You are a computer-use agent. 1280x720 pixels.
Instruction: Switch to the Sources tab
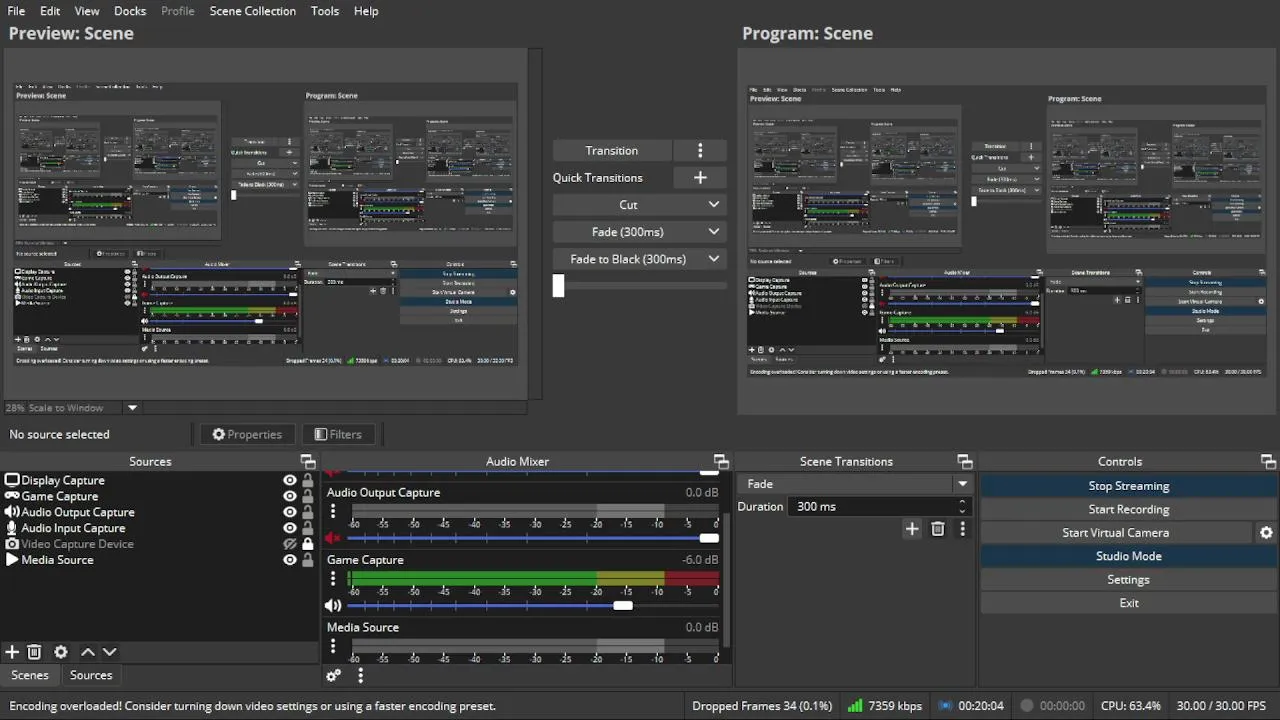[91, 675]
